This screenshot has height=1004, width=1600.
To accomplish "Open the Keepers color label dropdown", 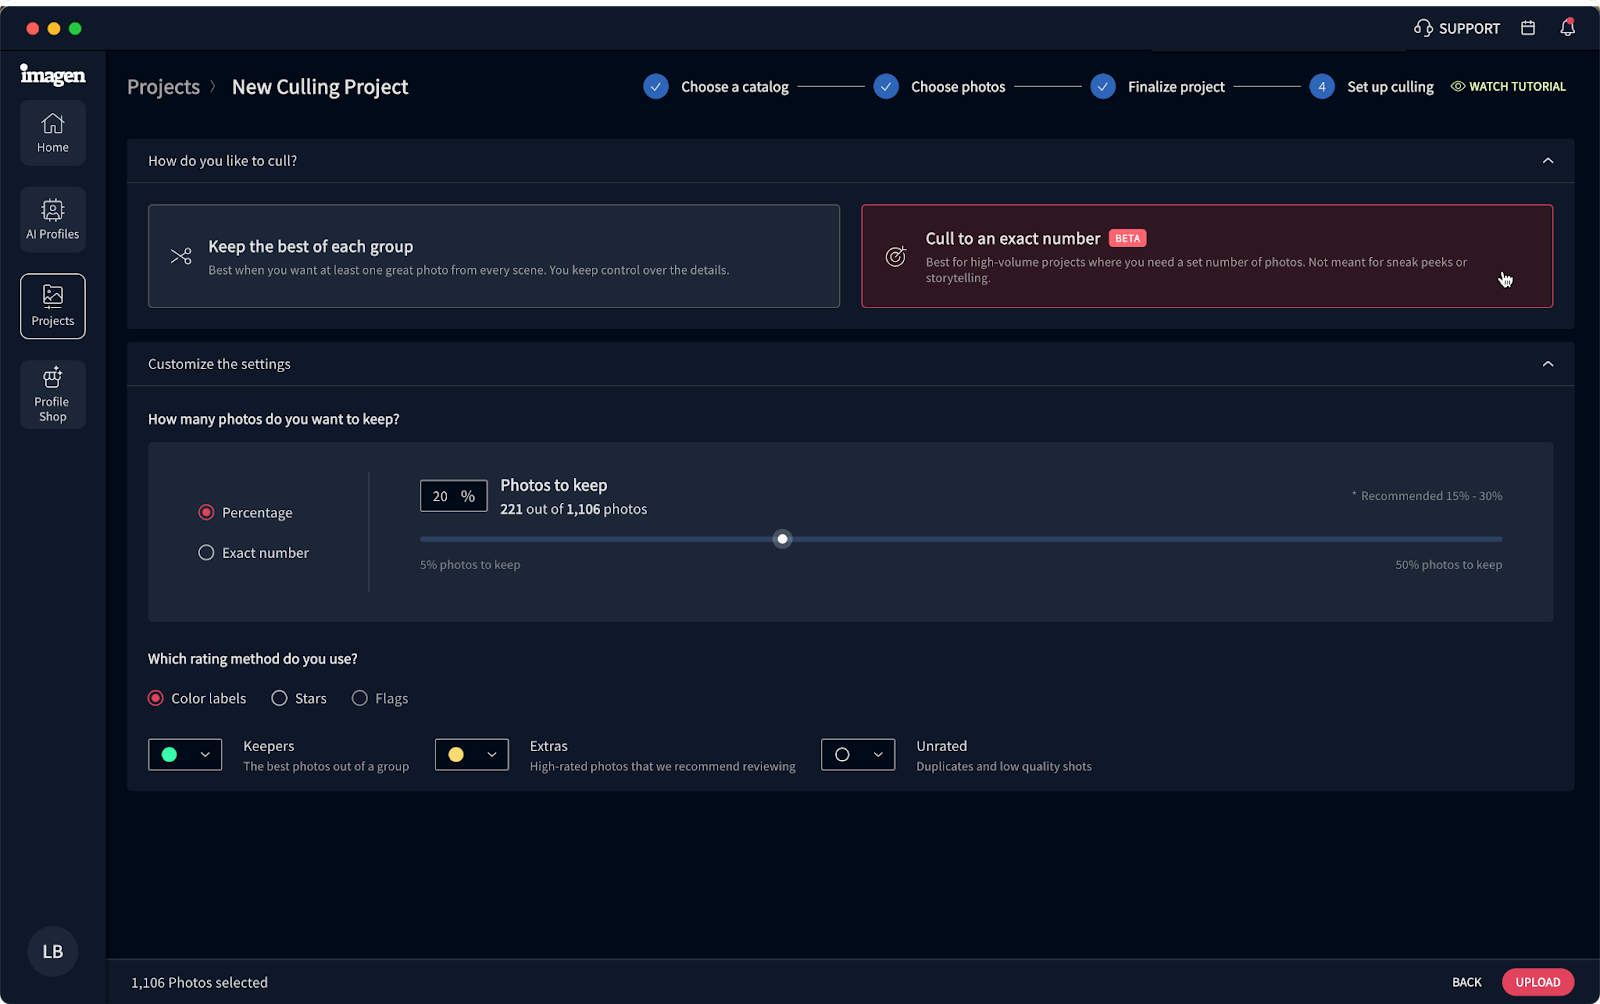I will pos(185,754).
